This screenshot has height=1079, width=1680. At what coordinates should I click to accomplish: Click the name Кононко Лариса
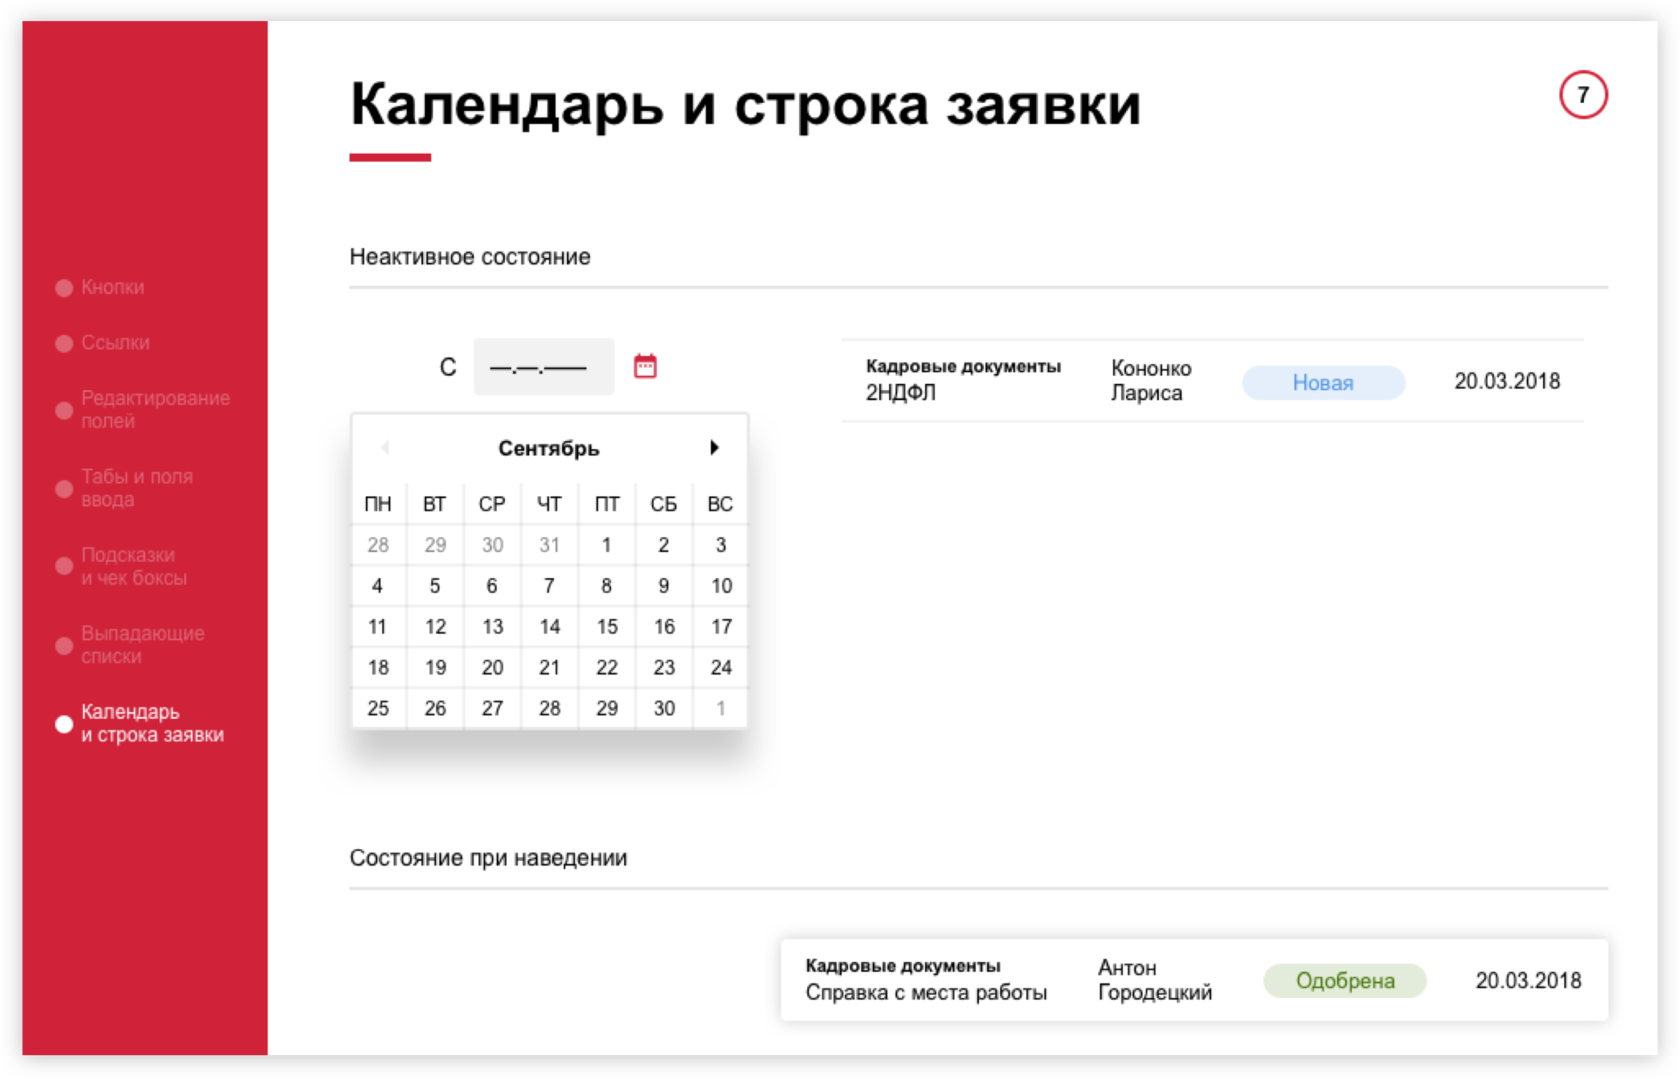1151,381
